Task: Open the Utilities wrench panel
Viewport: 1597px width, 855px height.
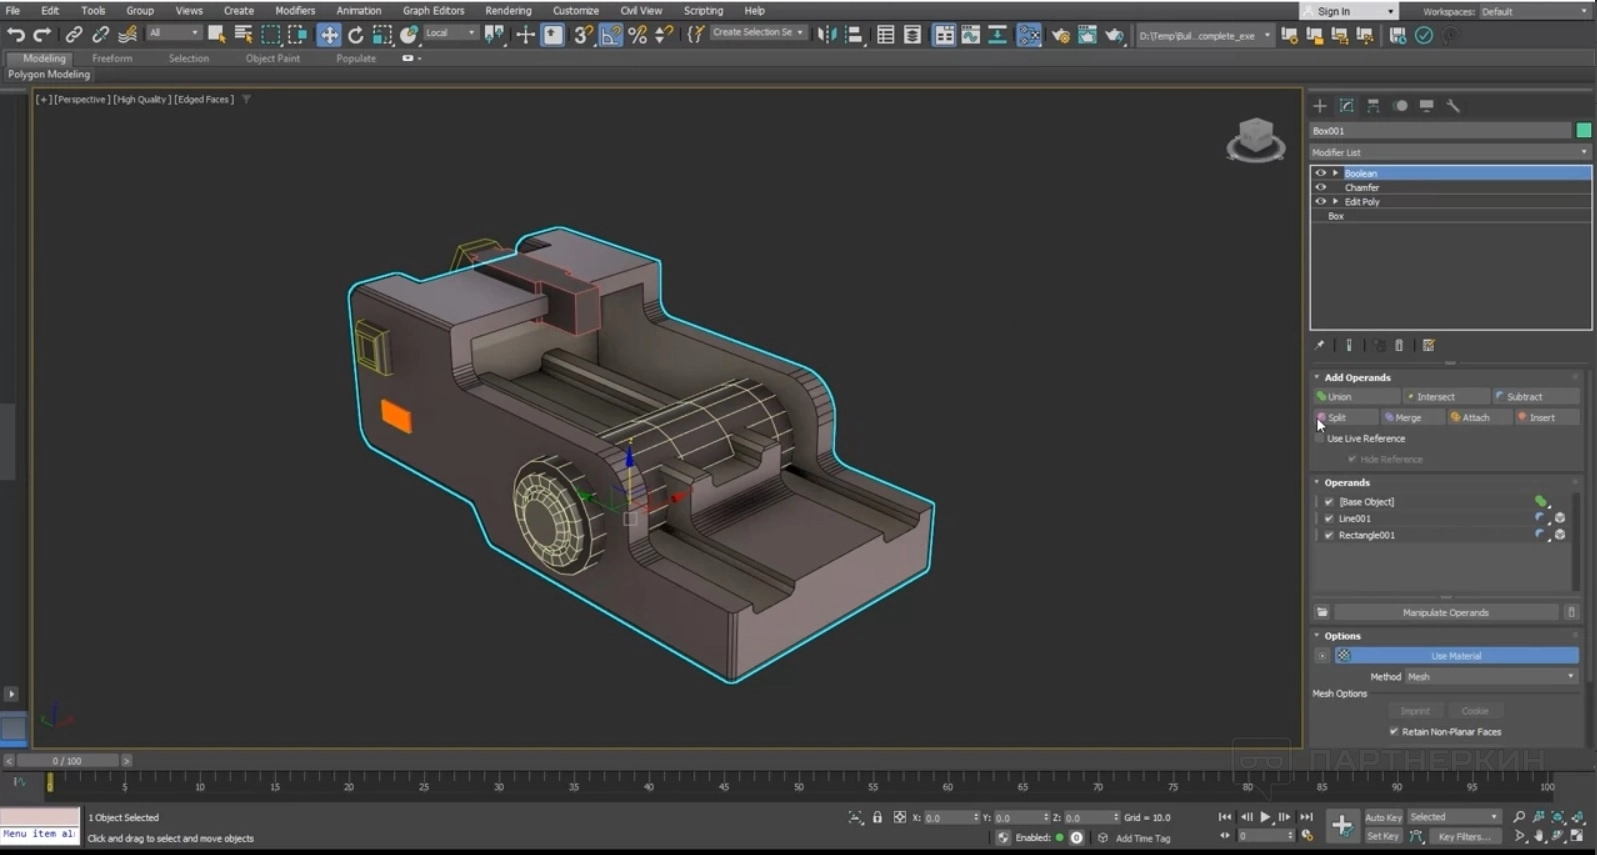Action: [x=1453, y=106]
